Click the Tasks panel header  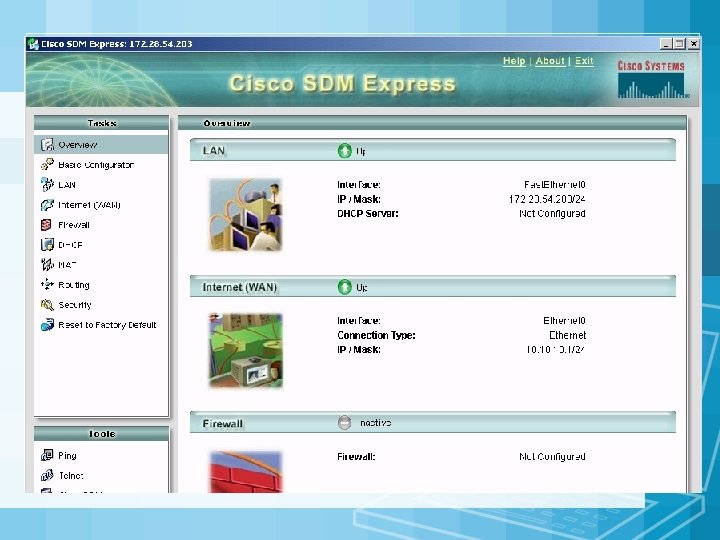[x=101, y=123]
